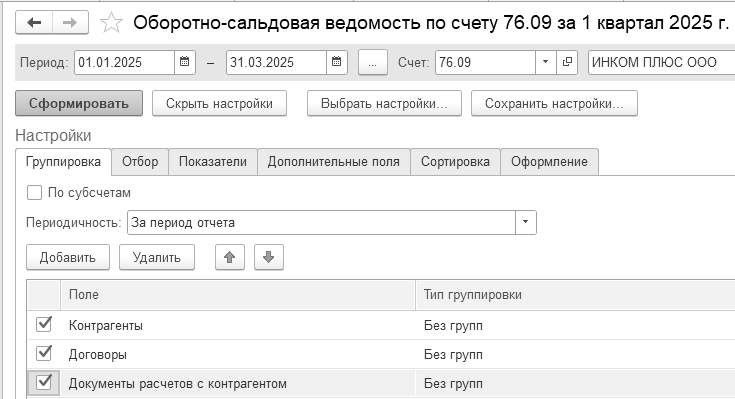Open the Показатели tab
The height and width of the screenshot is (399, 735).
[213, 162]
